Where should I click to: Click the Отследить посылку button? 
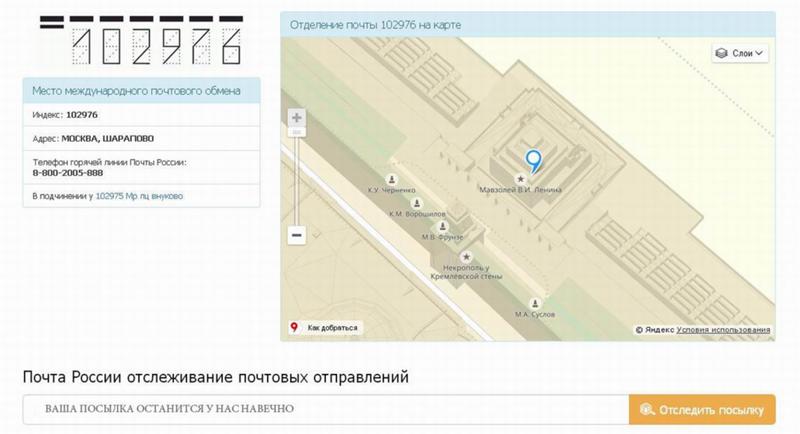pyautogui.click(x=702, y=410)
